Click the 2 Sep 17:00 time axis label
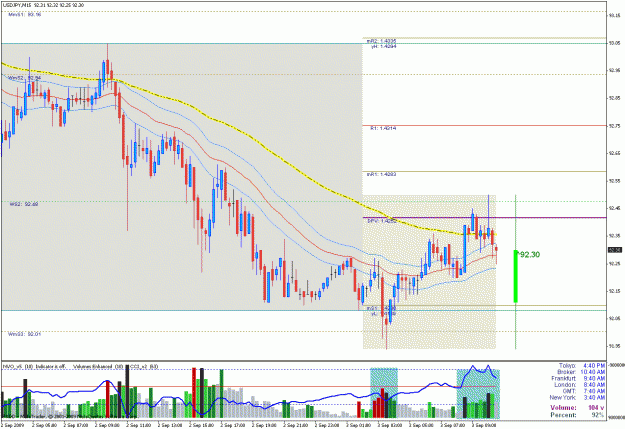 tap(233, 425)
